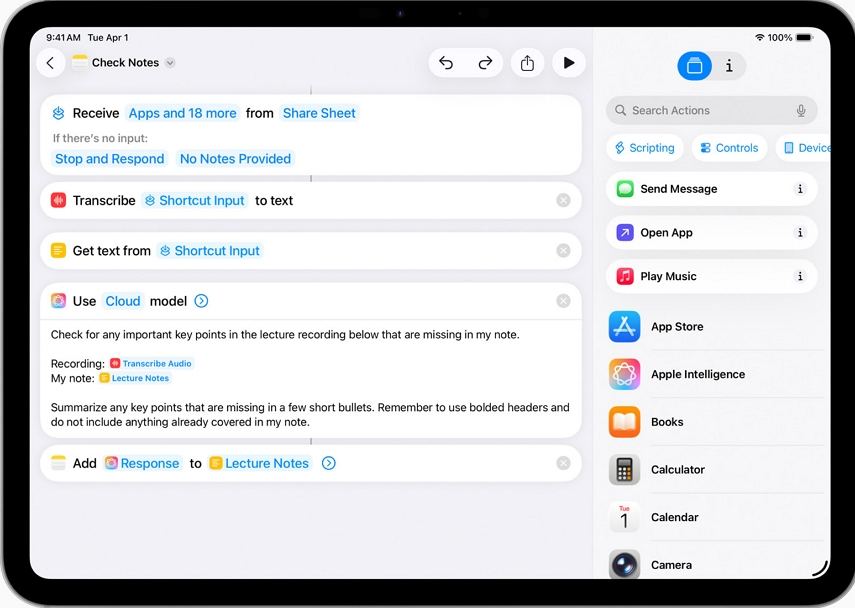
Task: Switch to the action library tab
Action: [694, 66]
